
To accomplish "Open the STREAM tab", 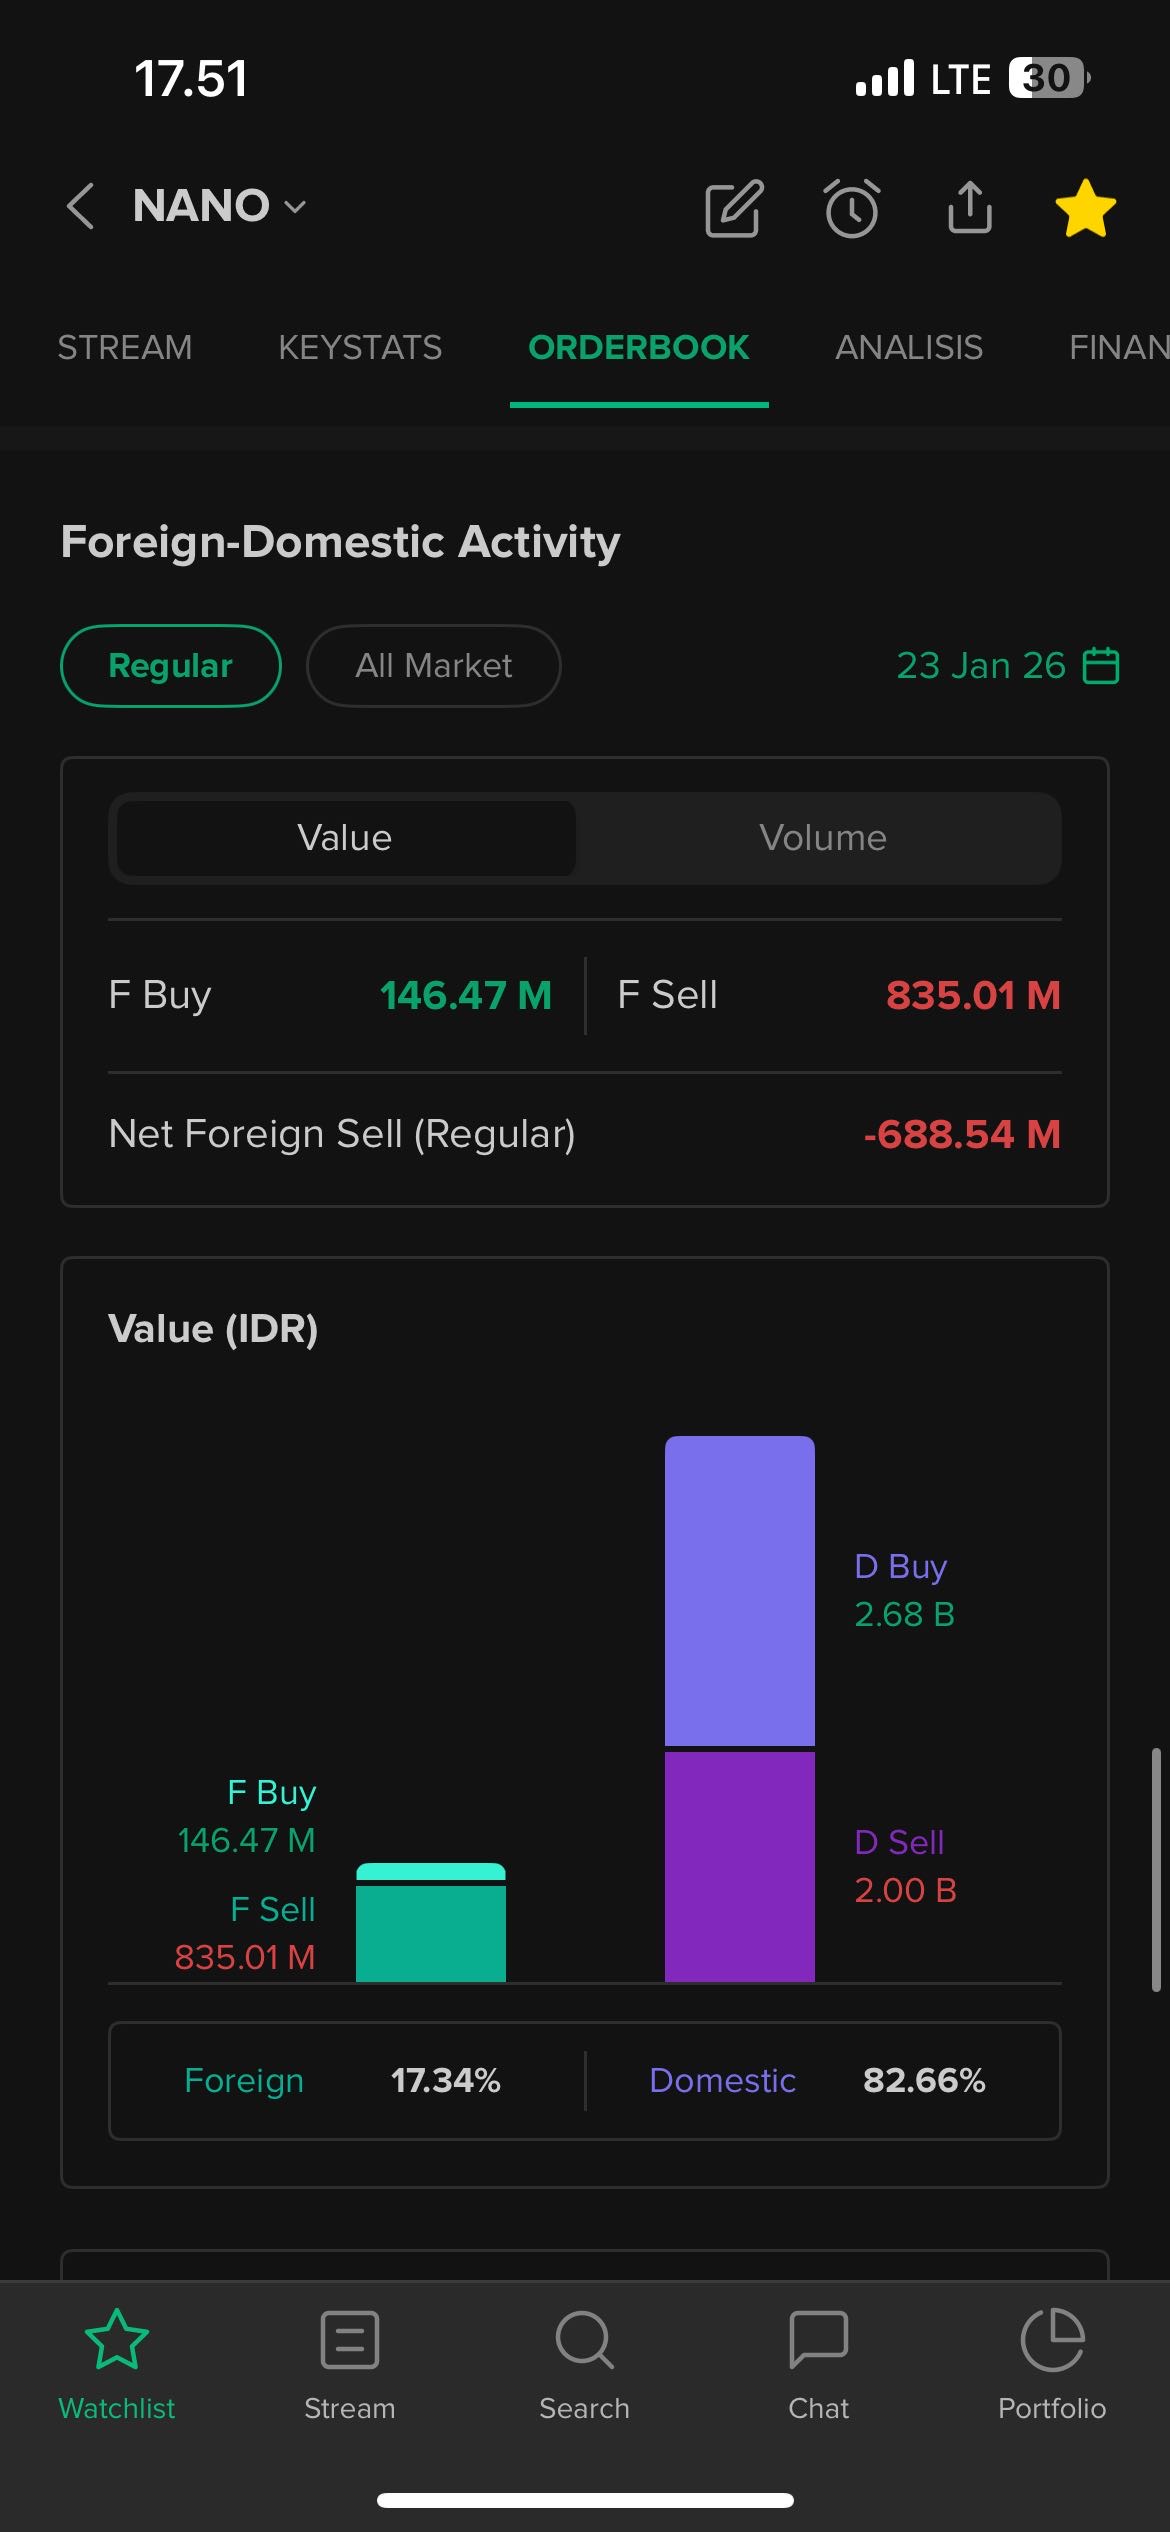I will pos(125,348).
